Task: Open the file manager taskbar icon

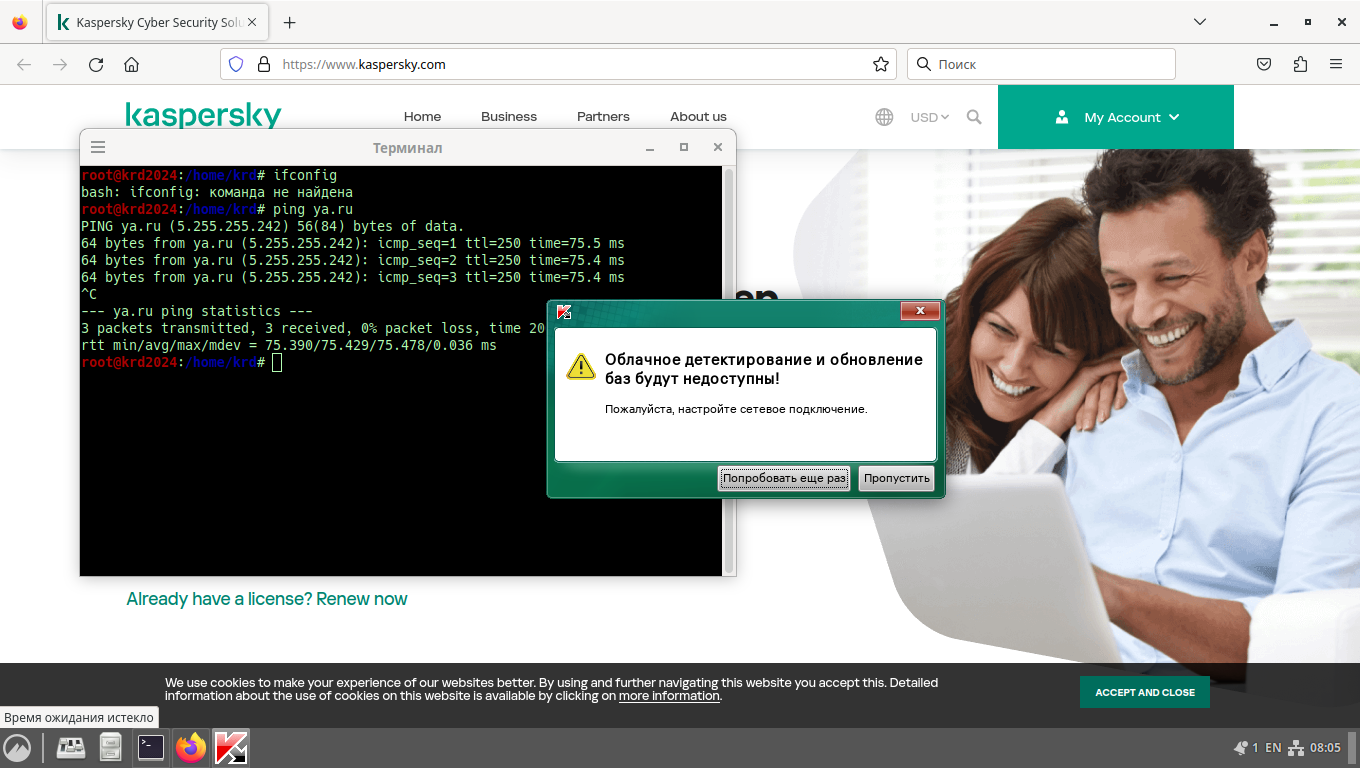Action: click(x=111, y=747)
